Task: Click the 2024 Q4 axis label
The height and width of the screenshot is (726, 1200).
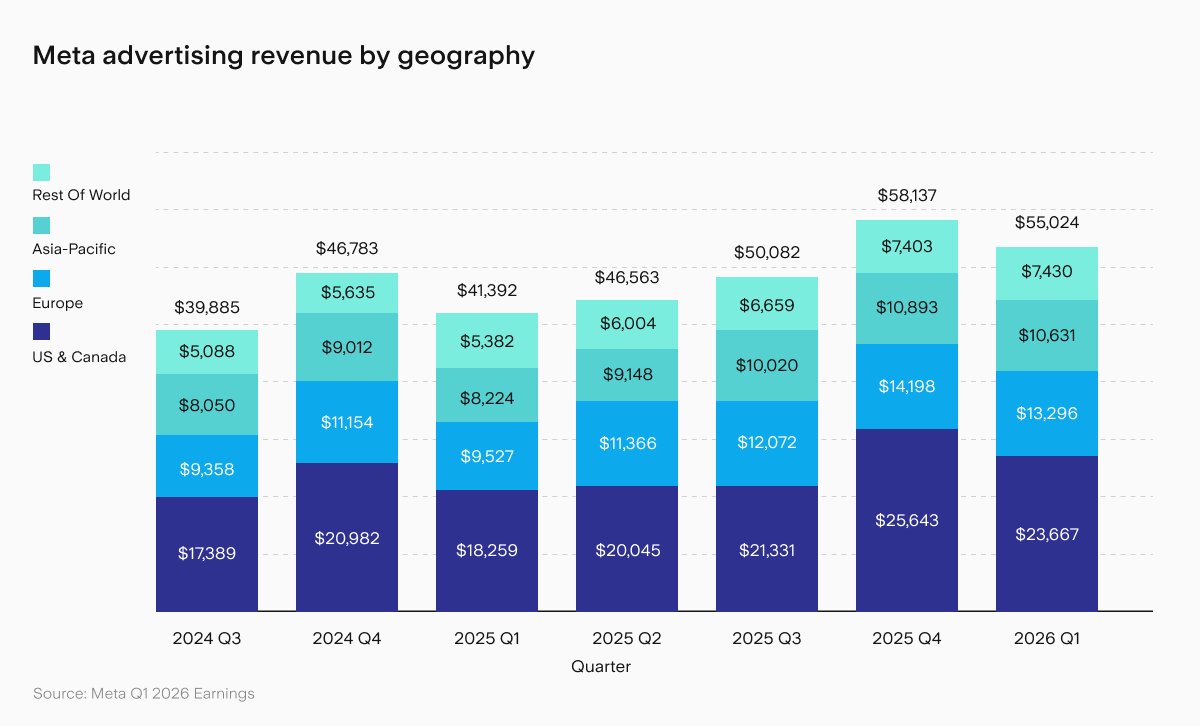Action: tap(347, 638)
